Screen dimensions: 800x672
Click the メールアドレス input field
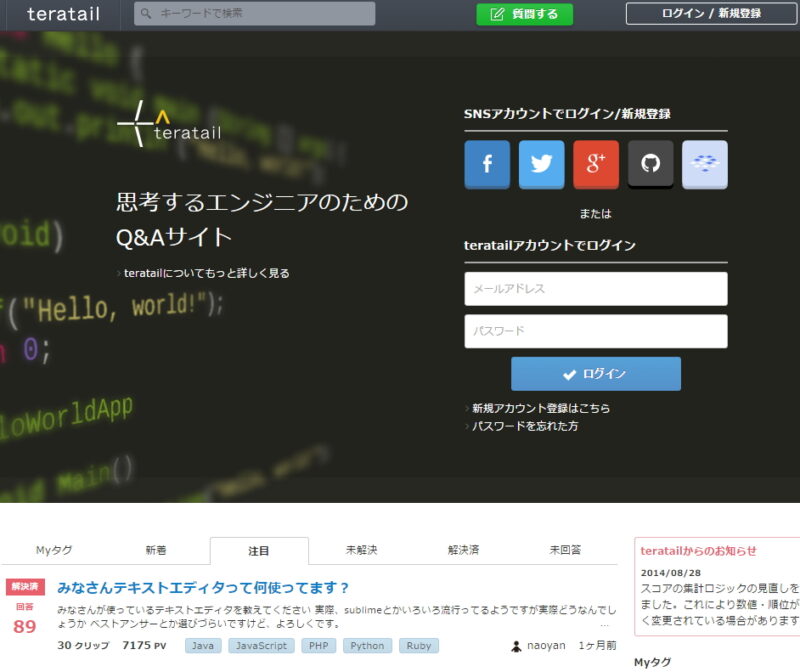(x=595, y=289)
